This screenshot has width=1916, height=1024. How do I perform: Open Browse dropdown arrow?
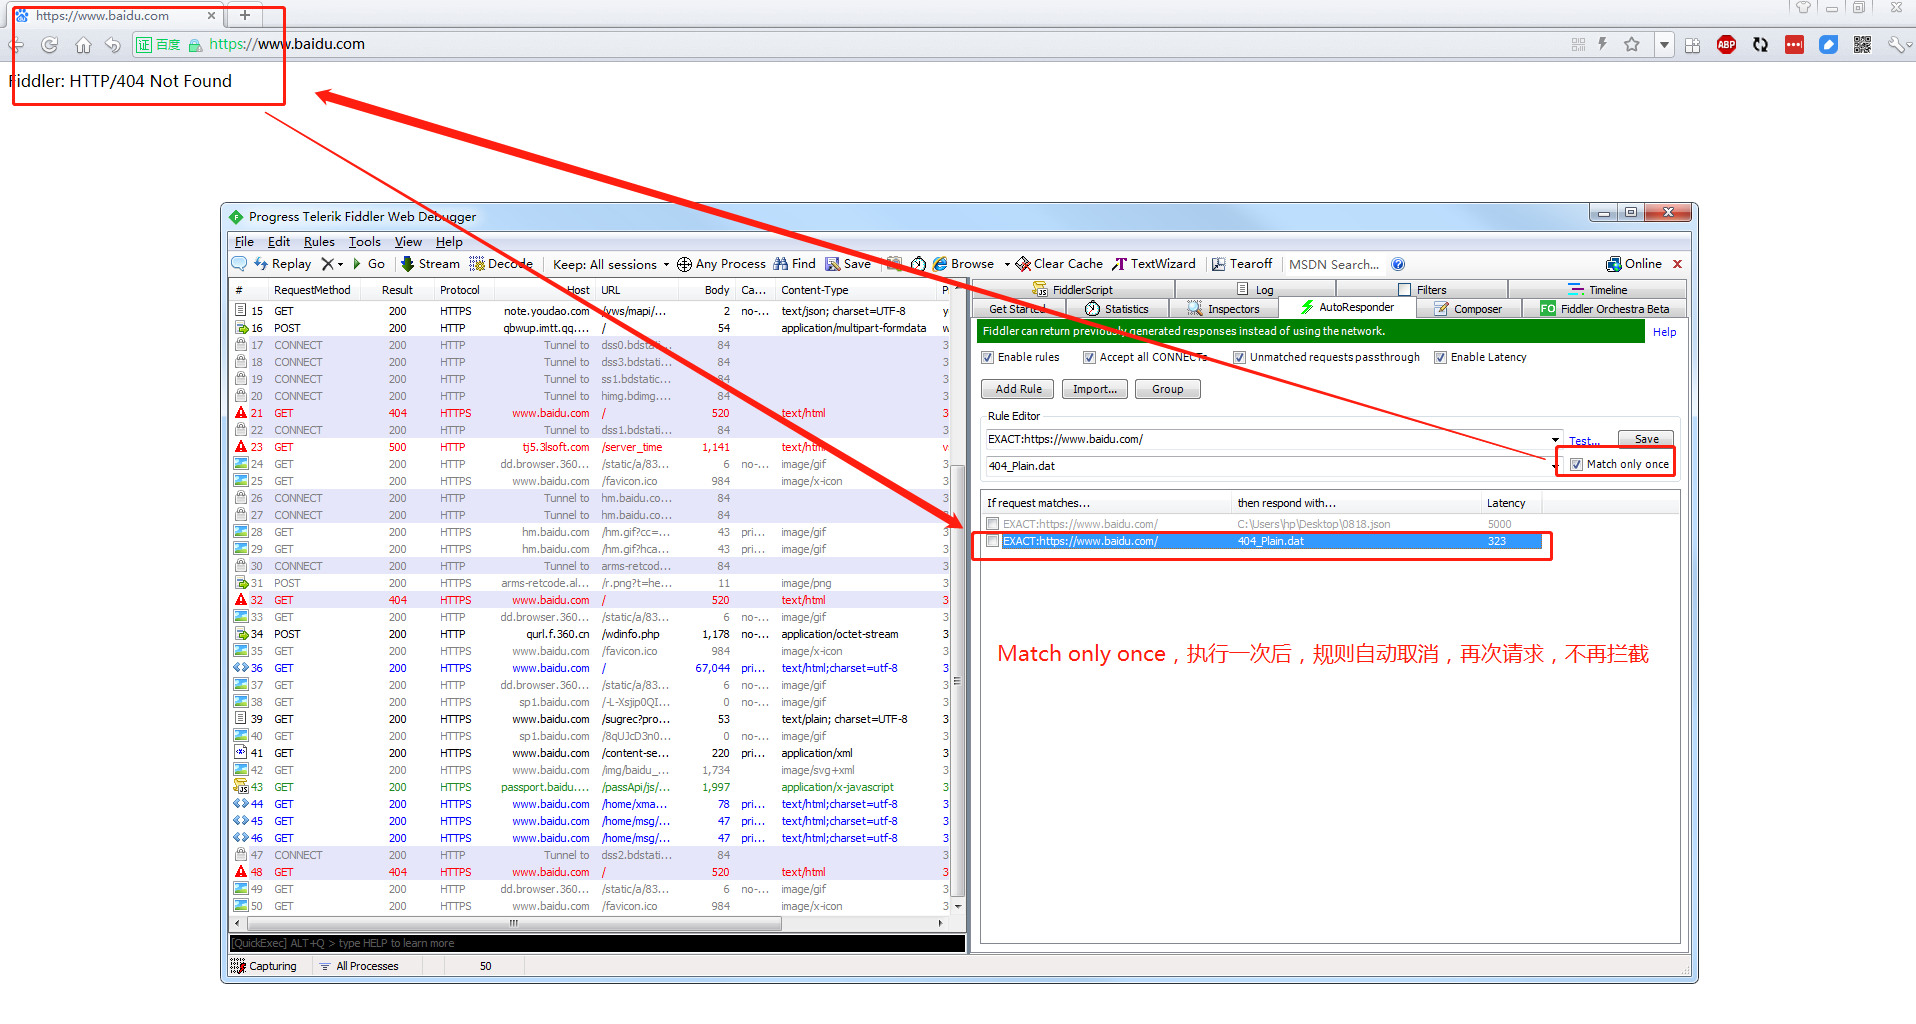pyautogui.click(x=1007, y=264)
